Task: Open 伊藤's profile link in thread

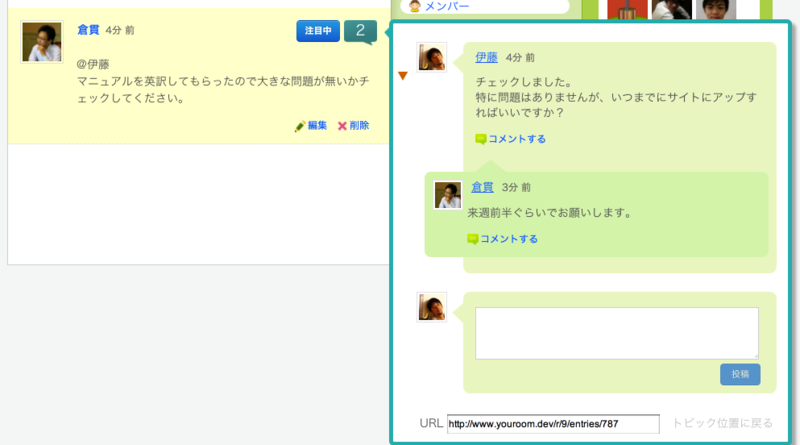Action: pyautogui.click(x=486, y=57)
